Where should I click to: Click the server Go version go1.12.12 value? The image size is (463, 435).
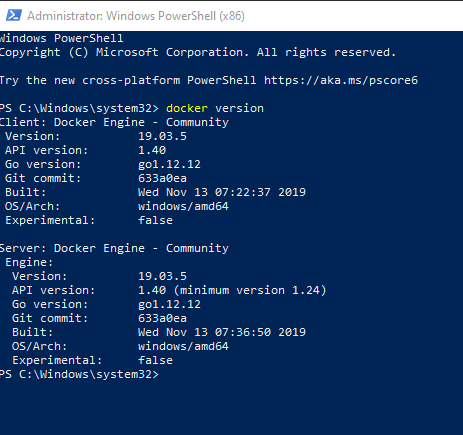pyautogui.click(x=169, y=304)
